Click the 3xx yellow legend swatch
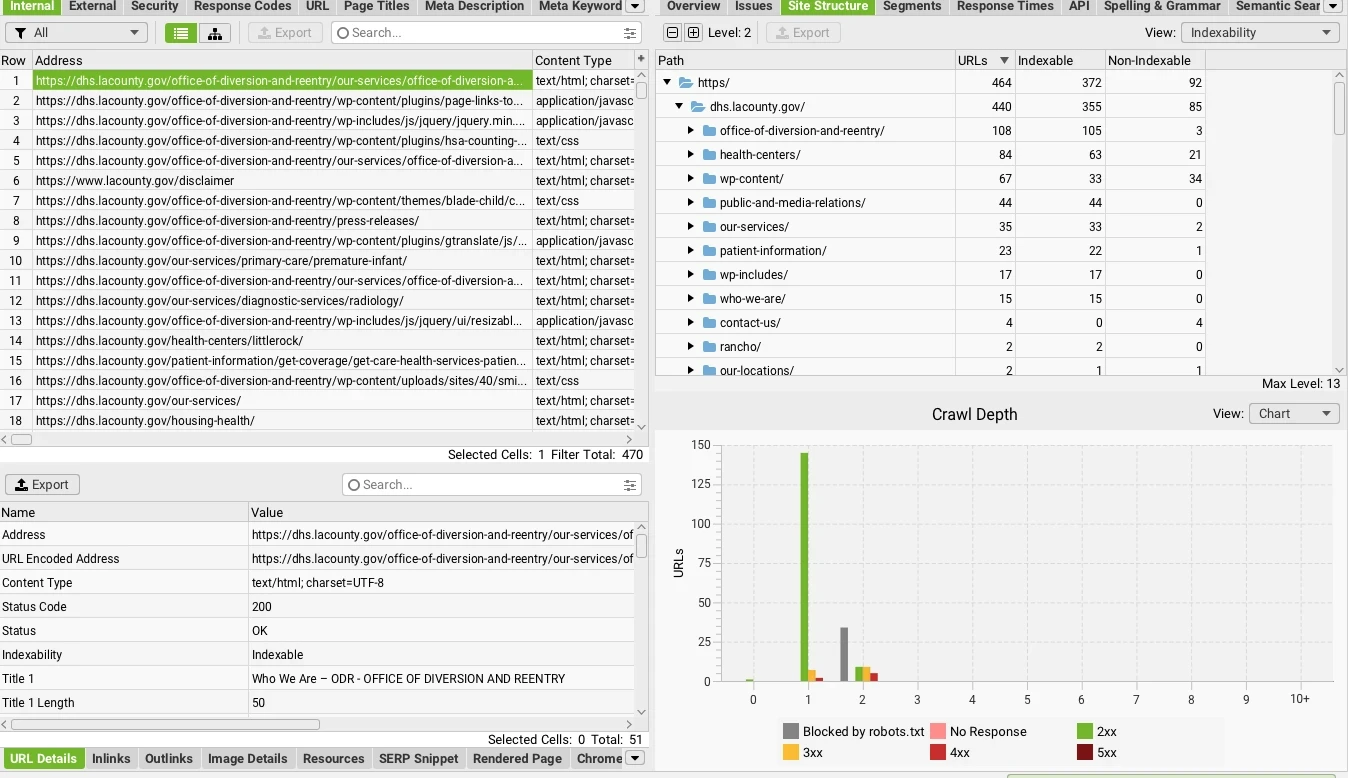 coord(791,753)
